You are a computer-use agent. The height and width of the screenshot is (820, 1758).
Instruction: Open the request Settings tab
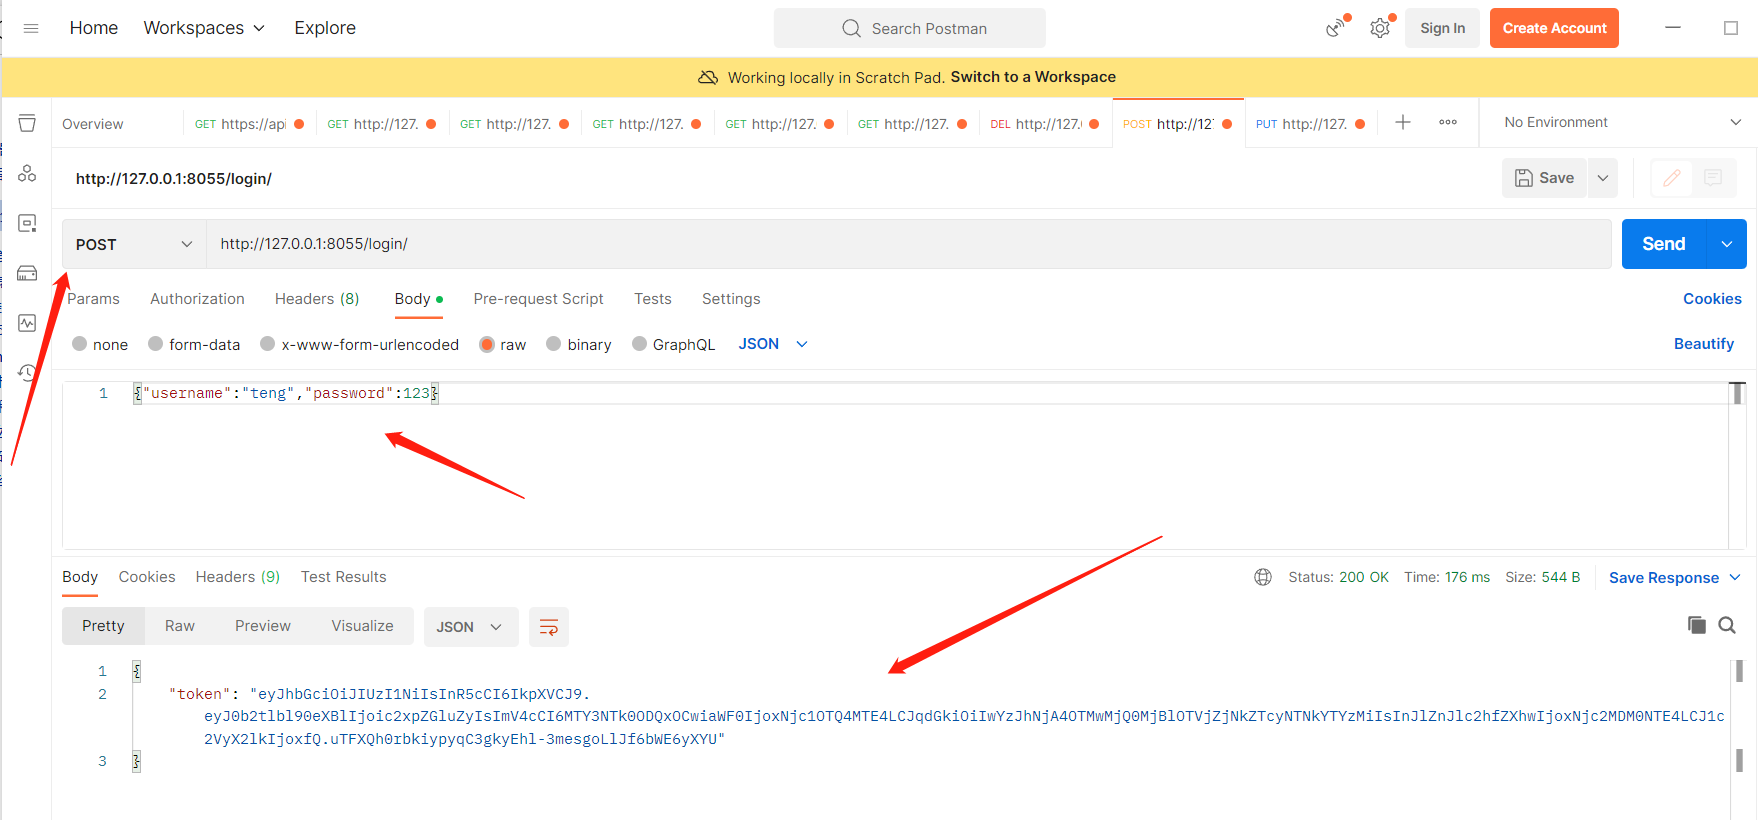pos(731,299)
